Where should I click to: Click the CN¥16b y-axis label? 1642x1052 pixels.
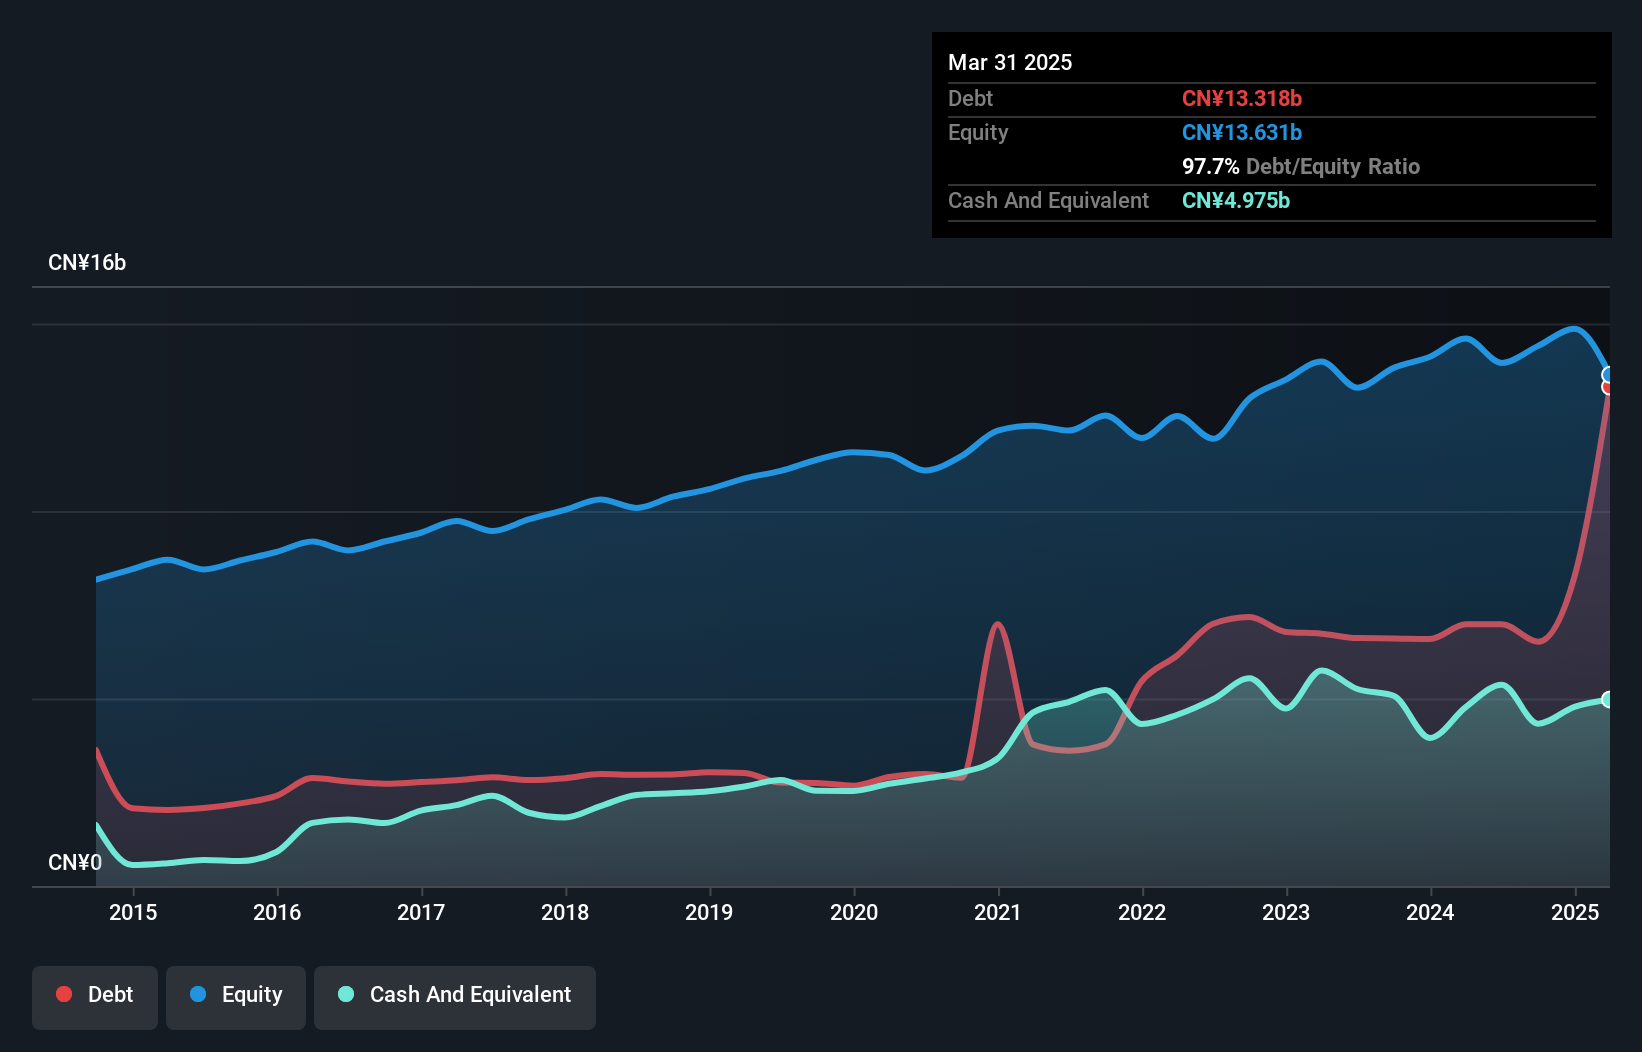87,262
